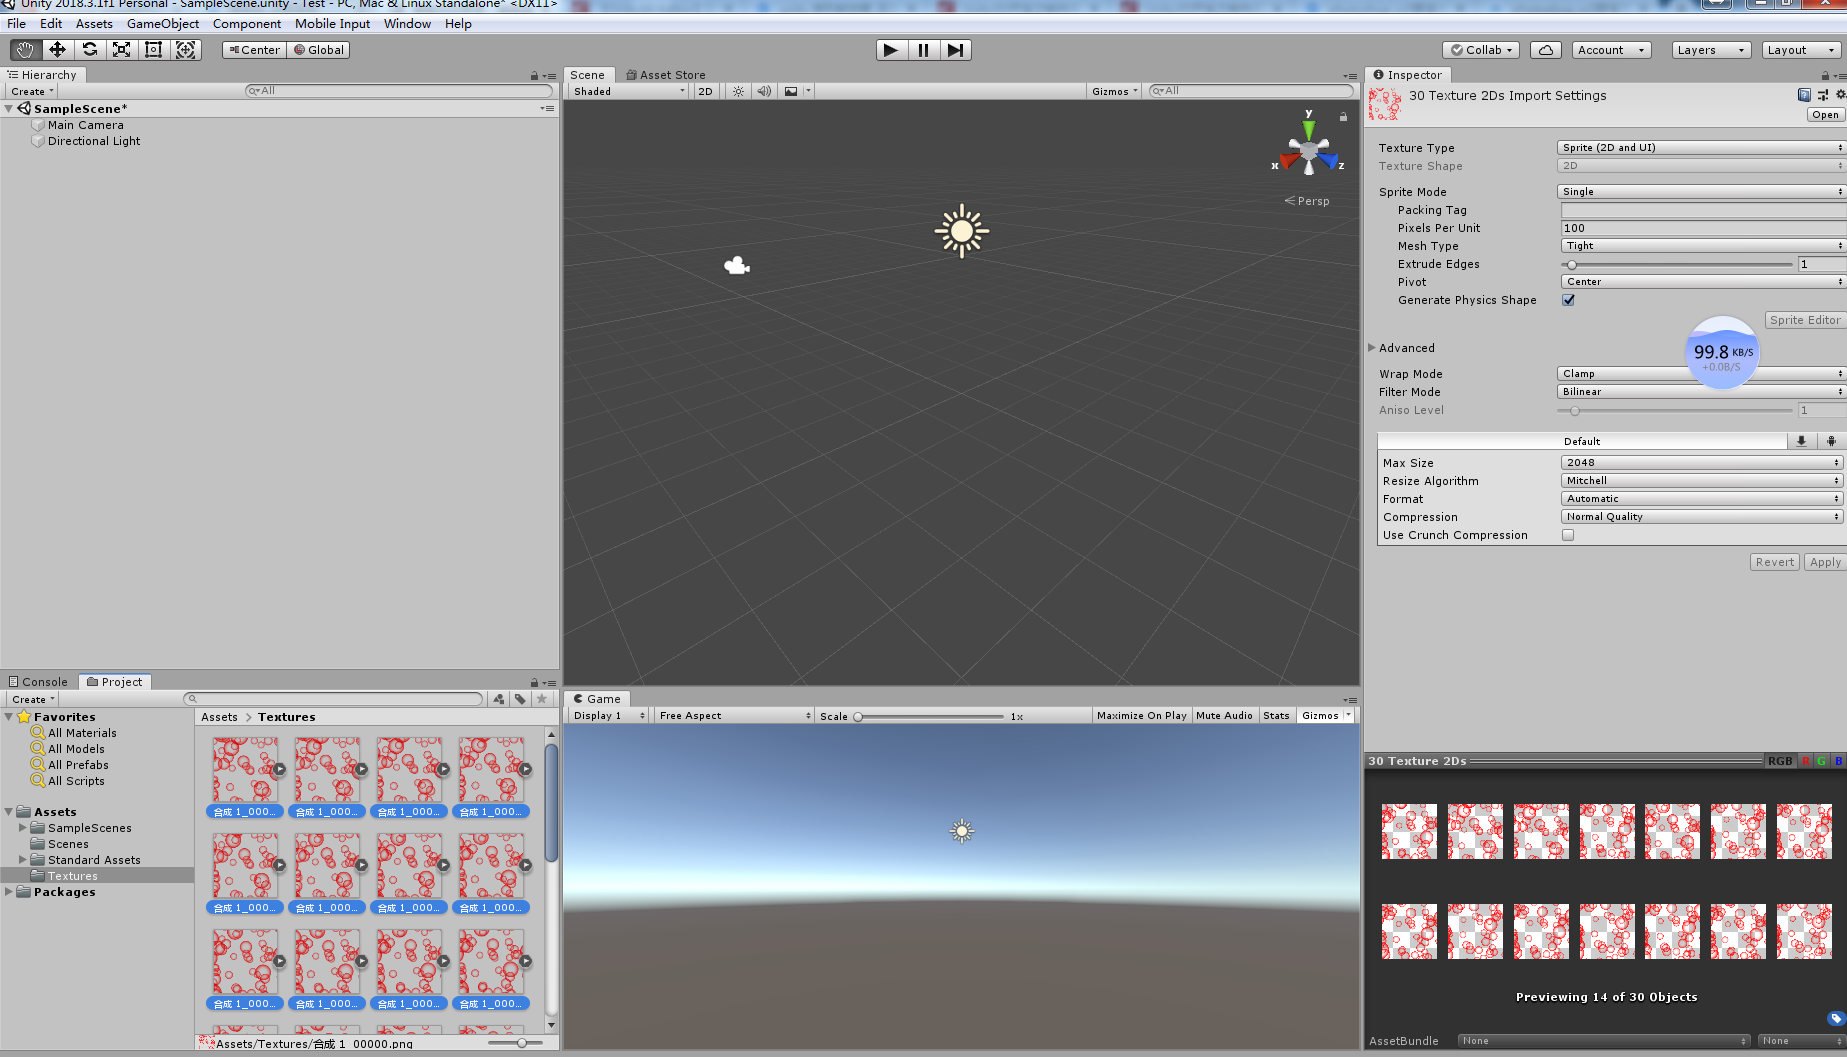Image resolution: width=1847 pixels, height=1057 pixels.
Task: Select the Scale tool
Action: (x=121, y=50)
